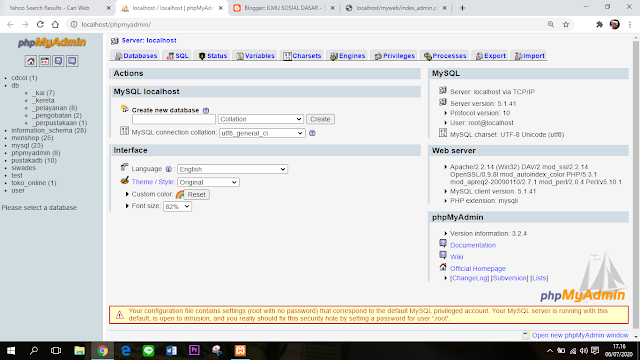Click the Official Homepage house icon
The width and height of the screenshot is (640, 360).
tap(443, 267)
